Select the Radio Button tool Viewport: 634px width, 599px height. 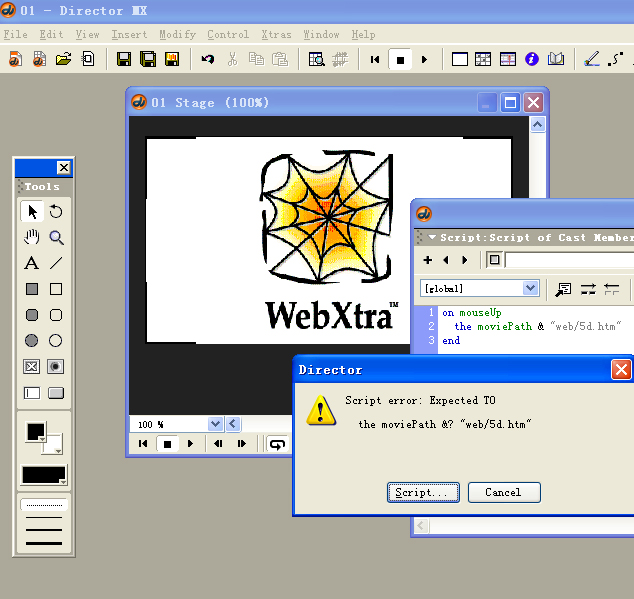[x=56, y=366]
